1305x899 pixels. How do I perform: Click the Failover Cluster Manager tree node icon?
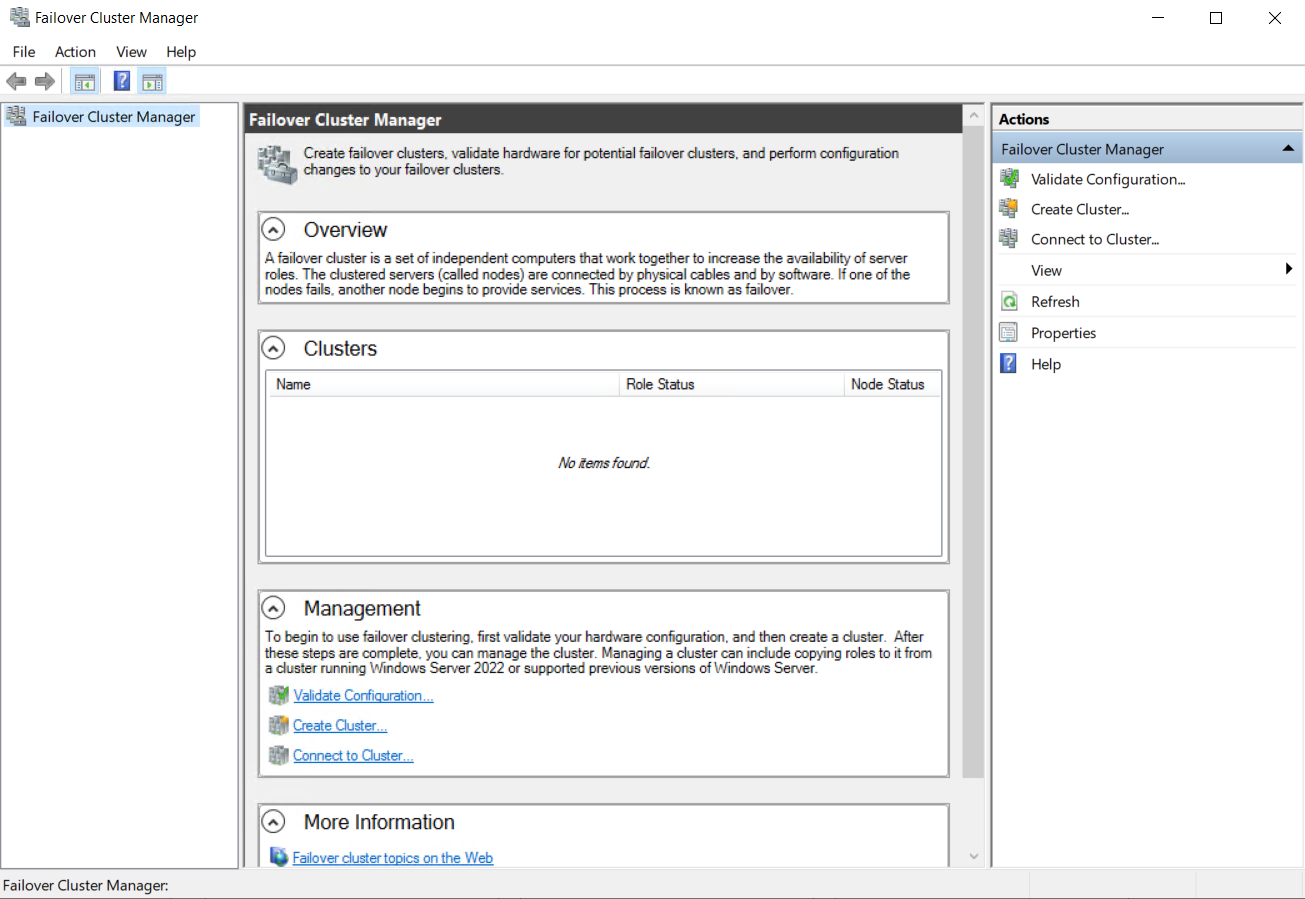(x=16, y=116)
